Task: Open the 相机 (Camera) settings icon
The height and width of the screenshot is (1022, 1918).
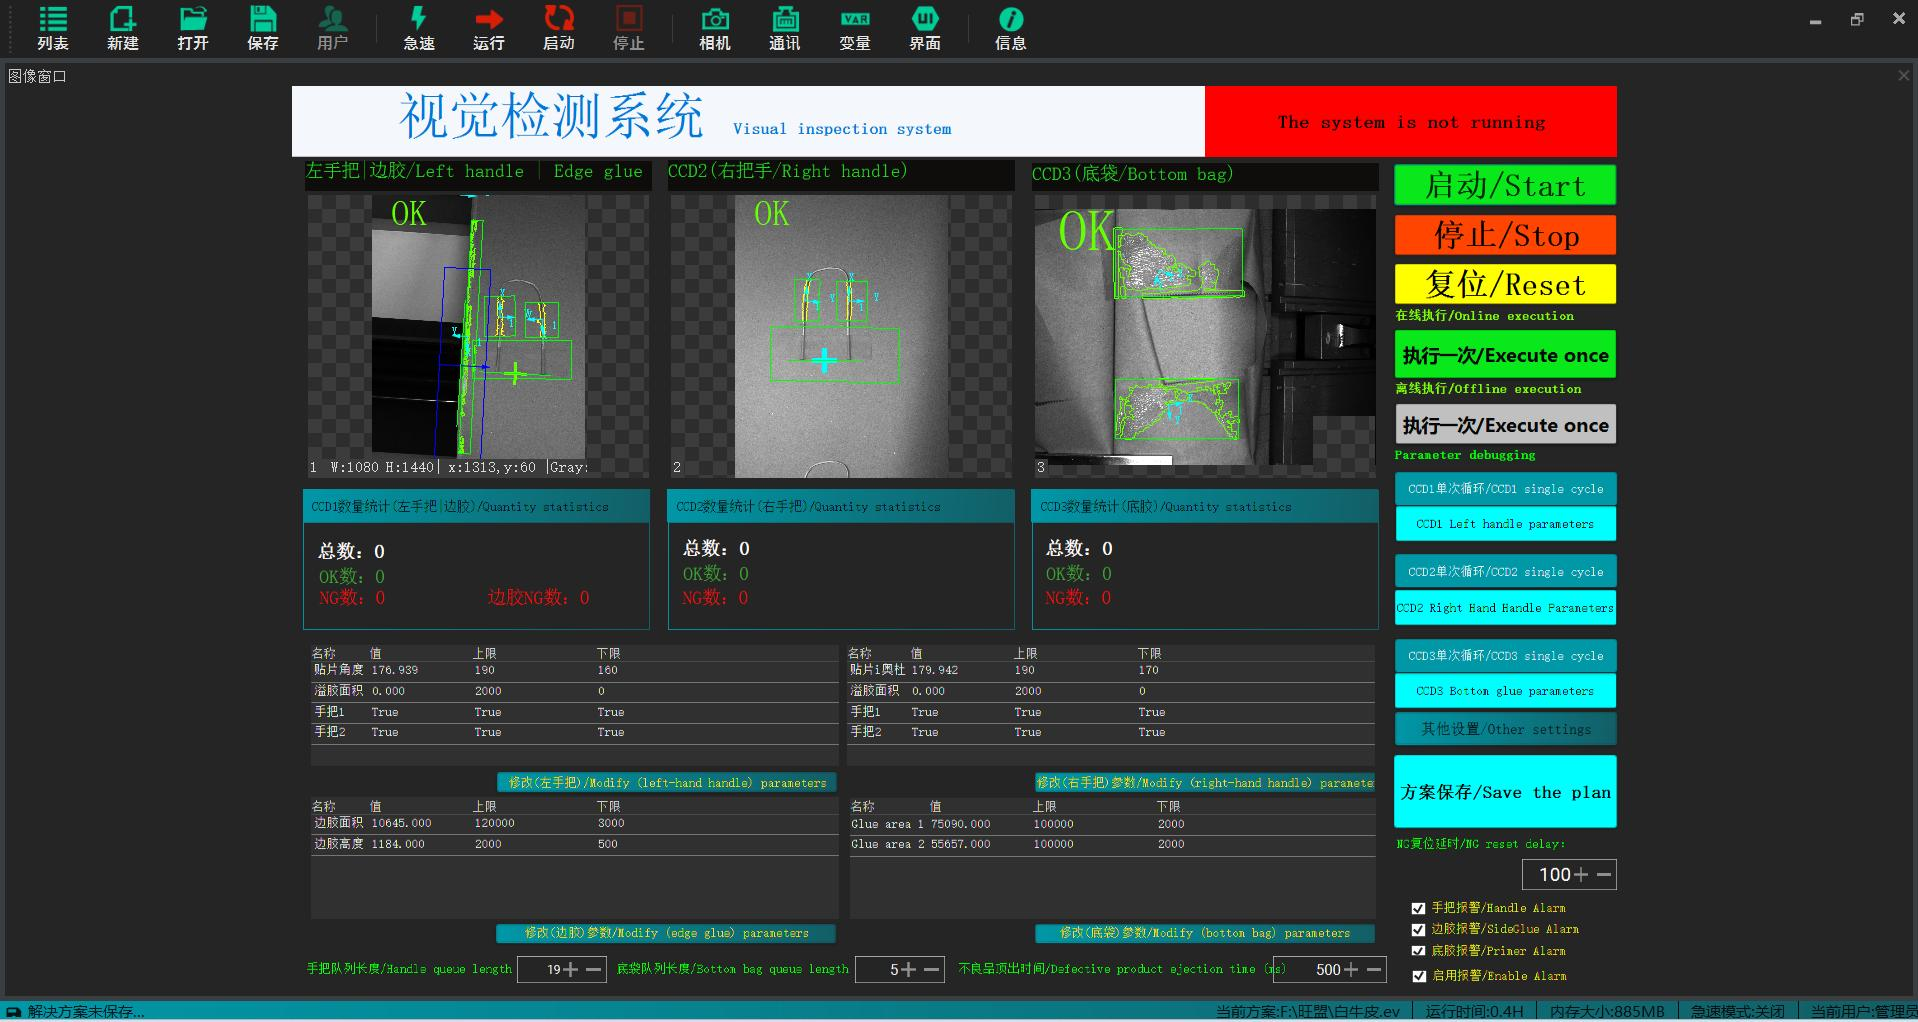Action: click(x=715, y=28)
